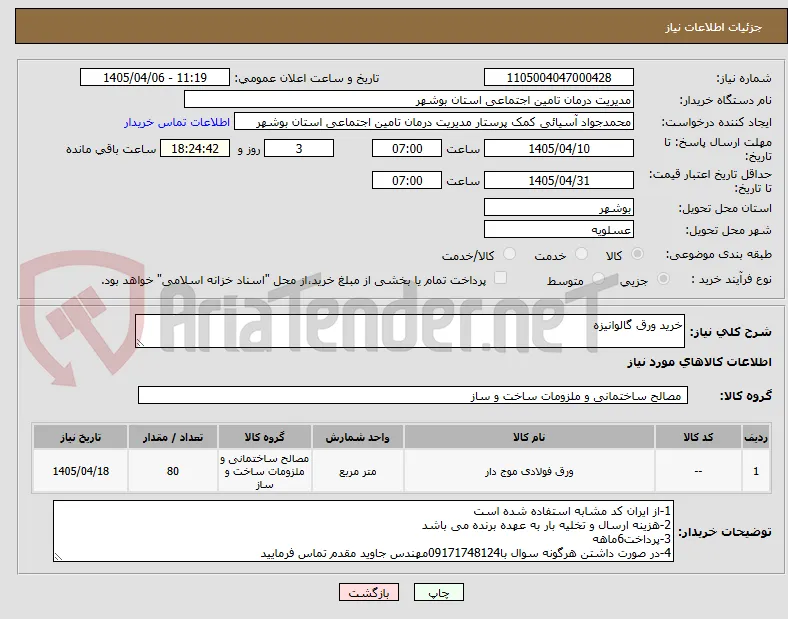The width and height of the screenshot is (788, 619).
Task: Click the quantity cell 80
Action: [173, 471]
